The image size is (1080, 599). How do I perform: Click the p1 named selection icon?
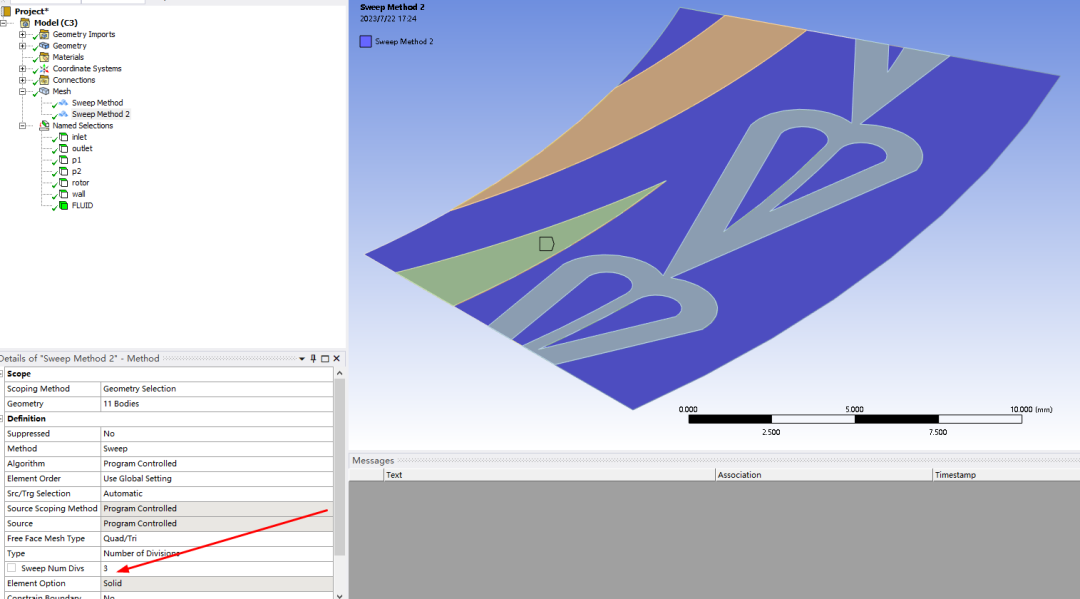63,160
